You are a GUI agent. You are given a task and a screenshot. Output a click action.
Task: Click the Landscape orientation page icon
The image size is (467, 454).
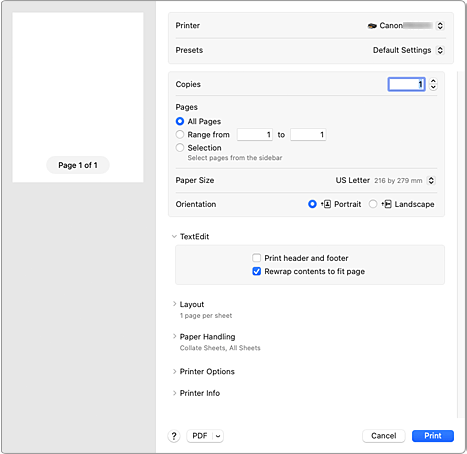click(x=386, y=204)
